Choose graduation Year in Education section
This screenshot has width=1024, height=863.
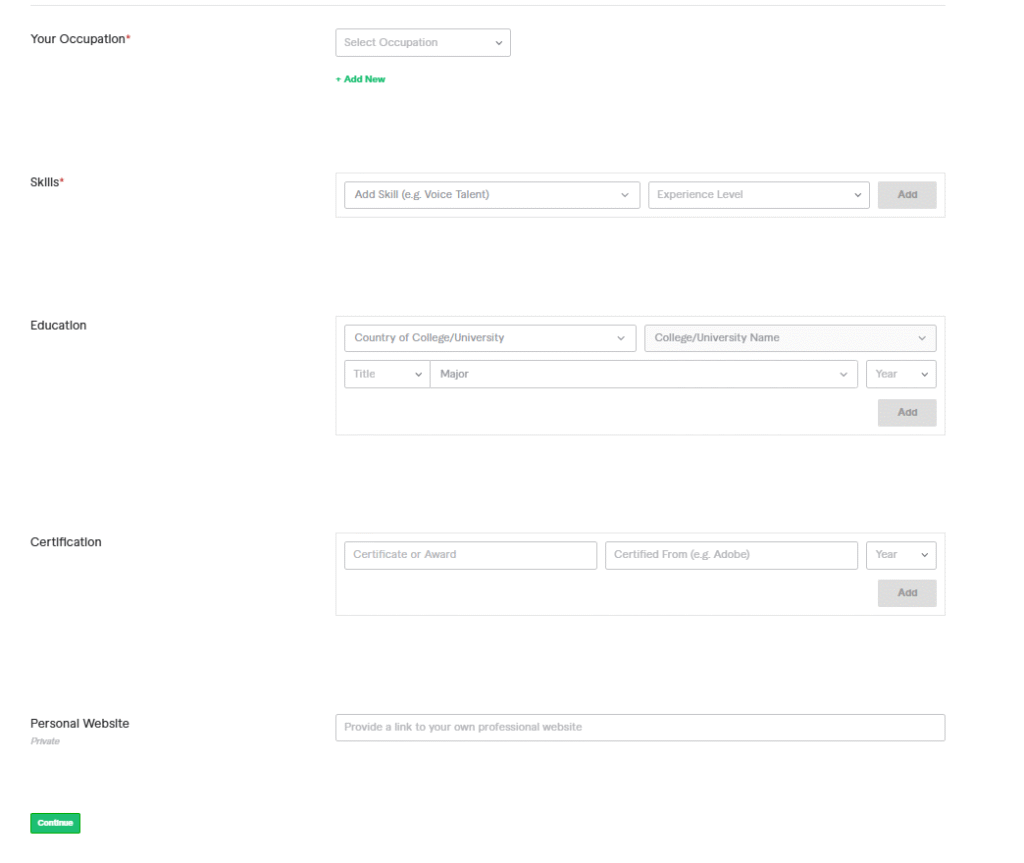(x=900, y=374)
